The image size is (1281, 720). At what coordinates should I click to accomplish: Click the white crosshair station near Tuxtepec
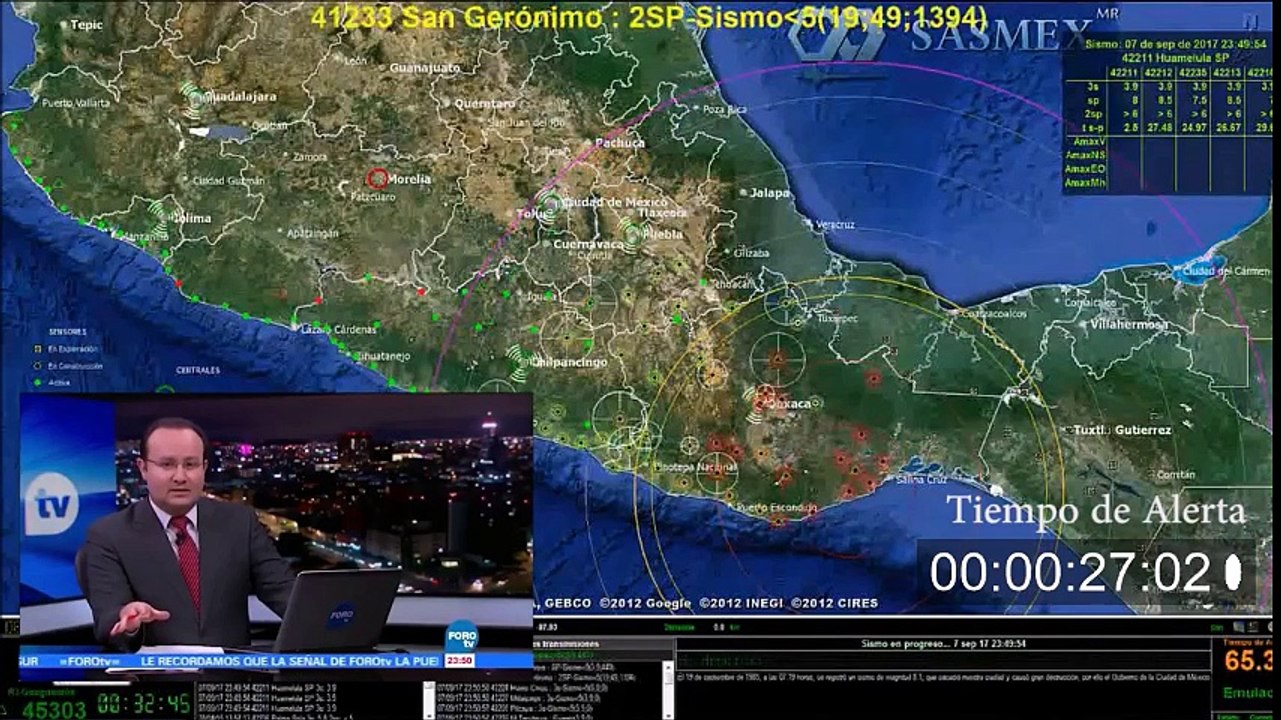(x=786, y=301)
